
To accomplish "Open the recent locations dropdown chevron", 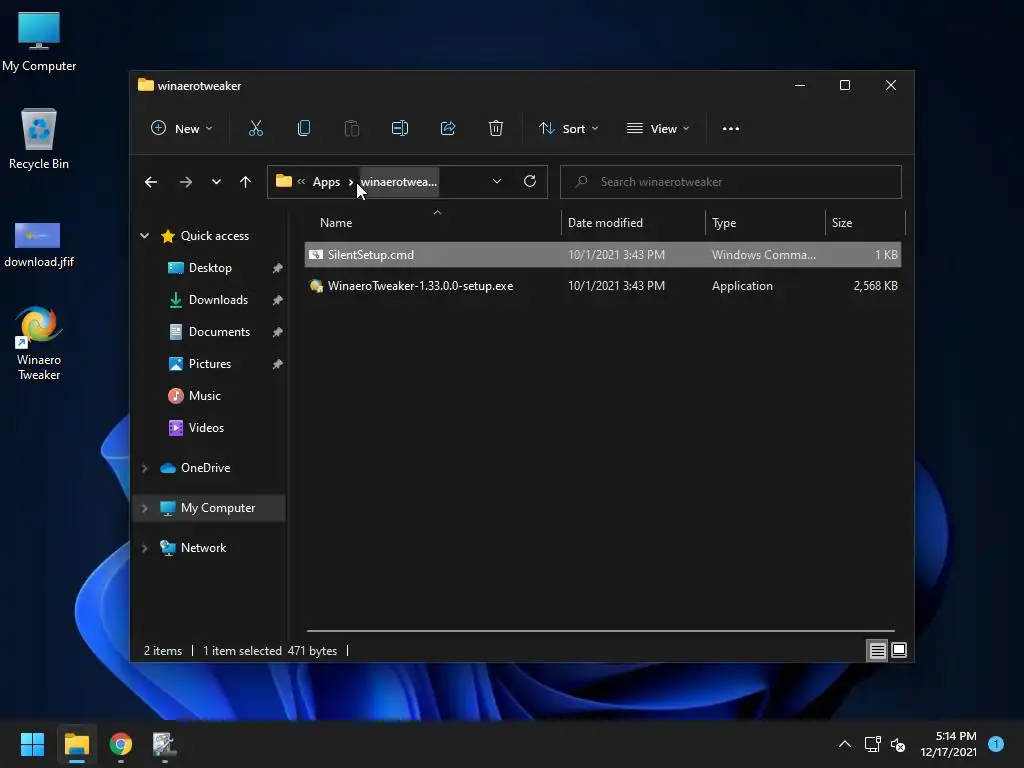I will (216, 182).
